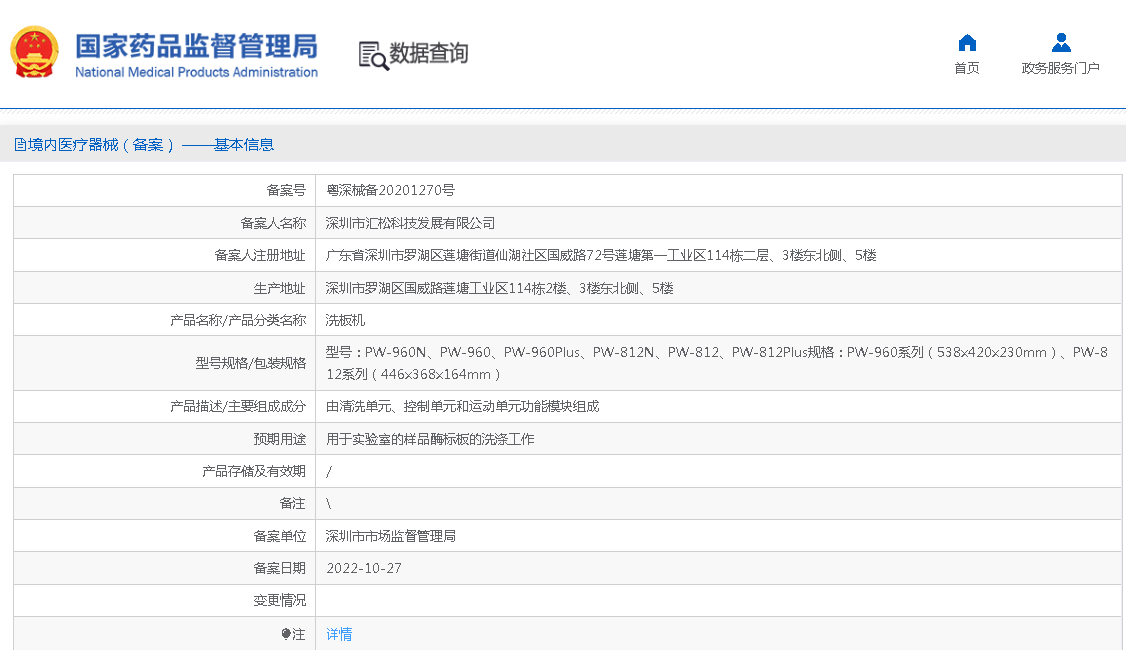The height and width of the screenshot is (650, 1126).
Task: Click the 预期用途 description text
Action: click(430, 439)
